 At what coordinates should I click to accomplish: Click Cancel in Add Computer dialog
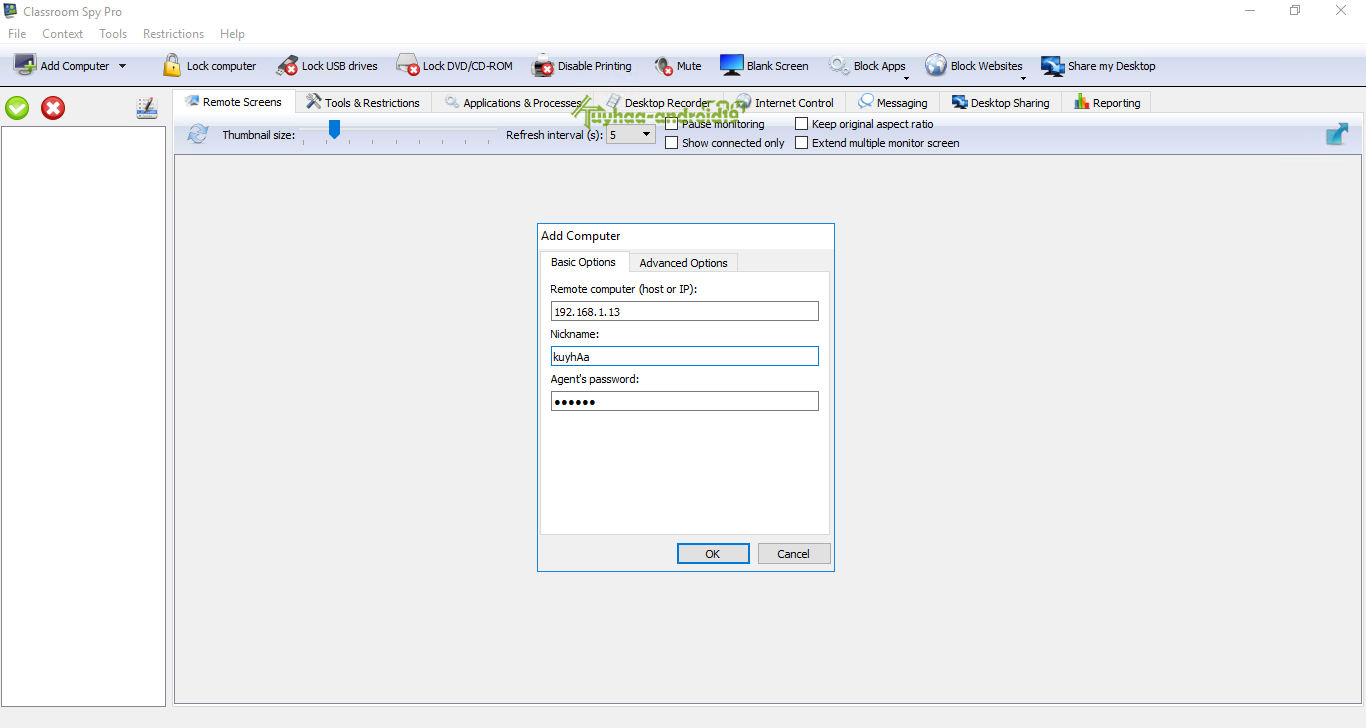[x=794, y=554]
